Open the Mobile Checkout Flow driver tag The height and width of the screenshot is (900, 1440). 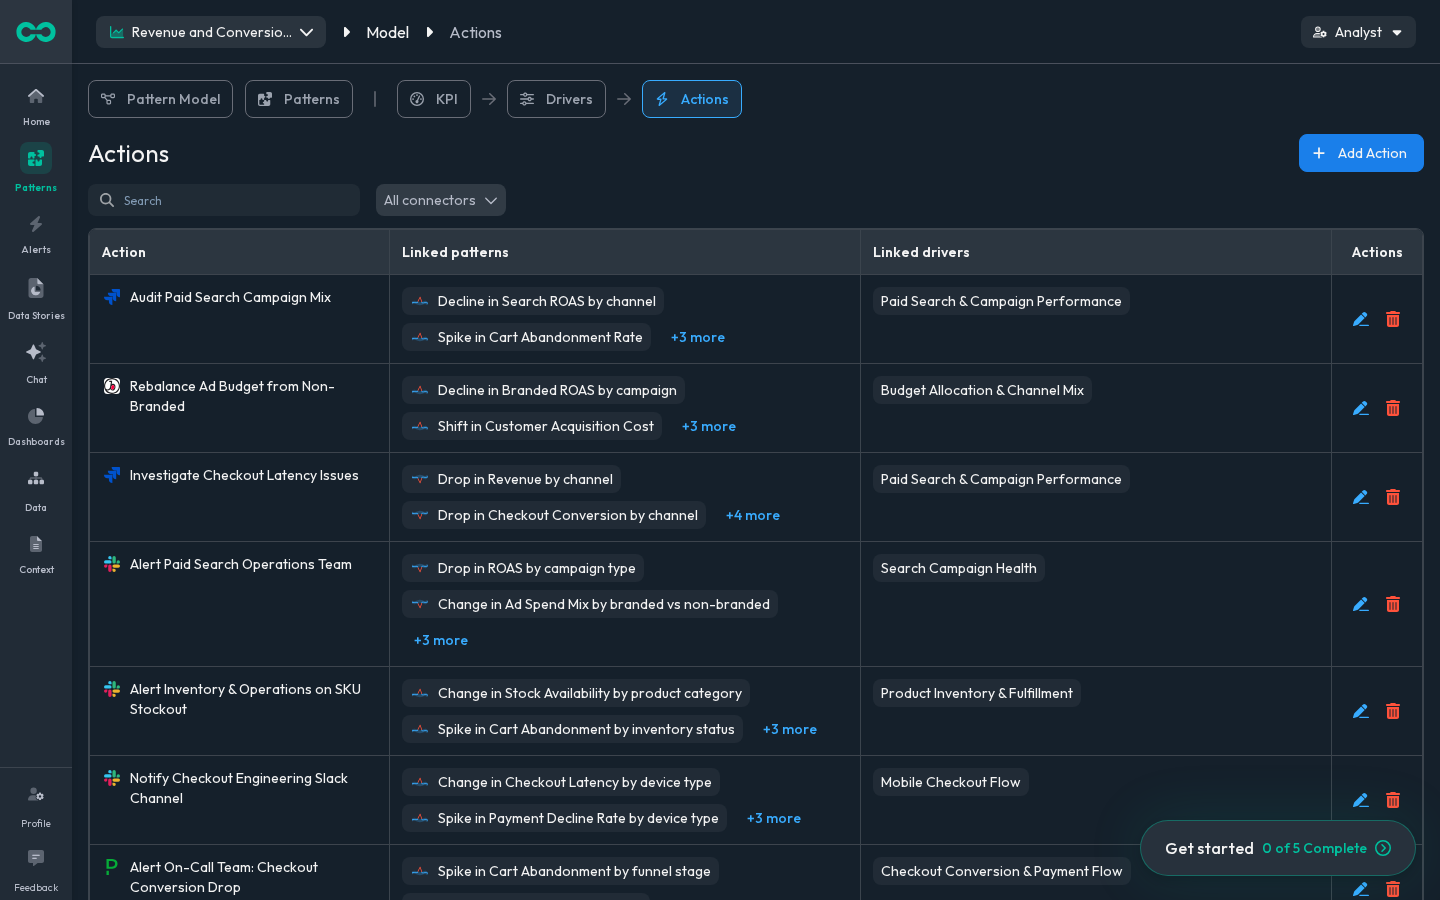pos(951,782)
